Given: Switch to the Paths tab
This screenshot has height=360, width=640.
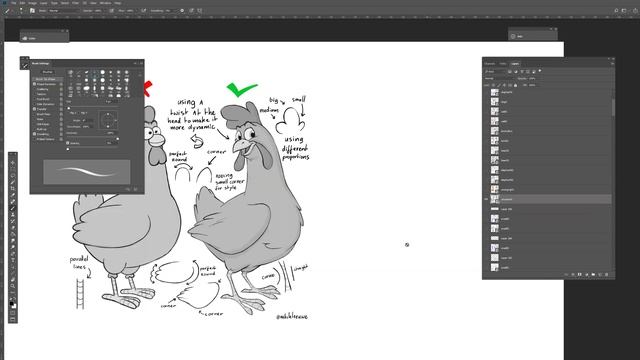Looking at the screenshot, I should [x=503, y=64].
